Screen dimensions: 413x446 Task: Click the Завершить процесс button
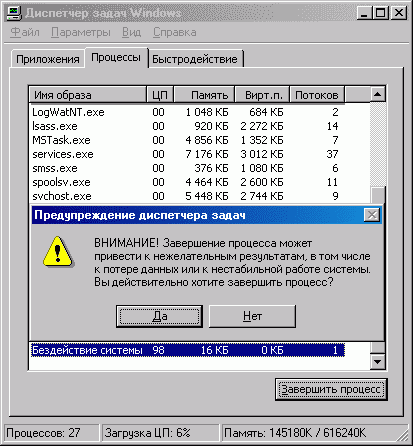(331, 389)
